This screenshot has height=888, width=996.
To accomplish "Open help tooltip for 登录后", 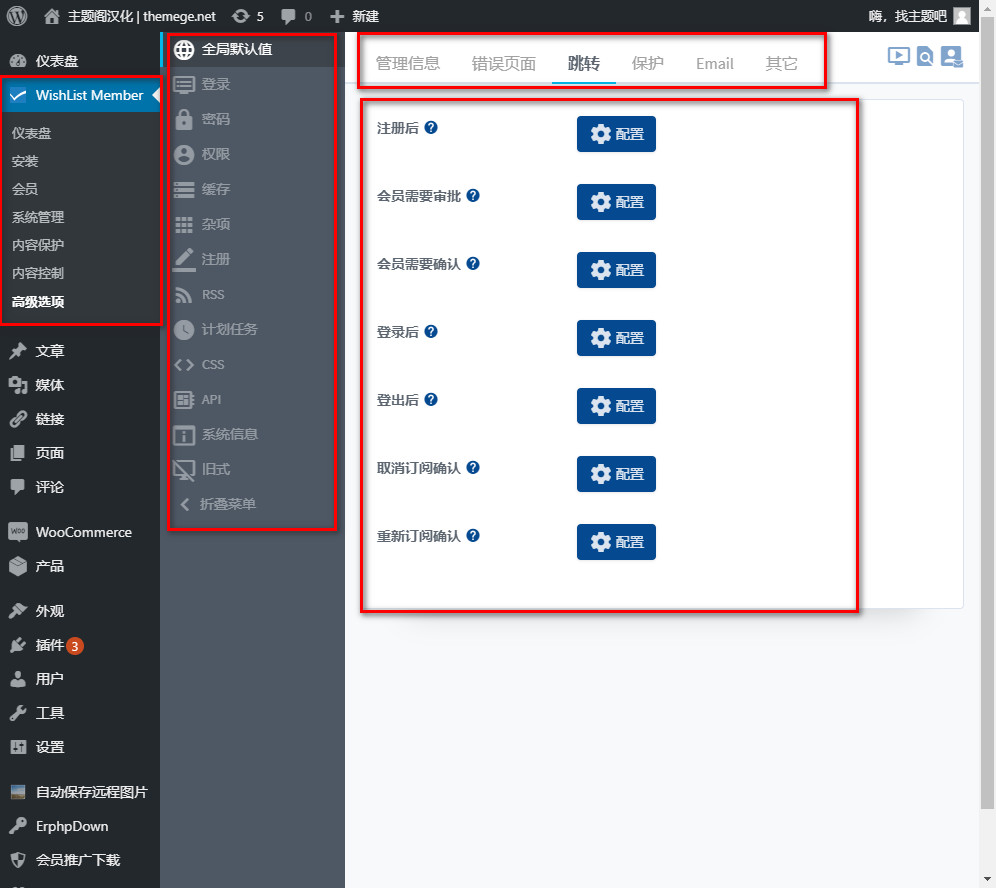I will [431, 332].
